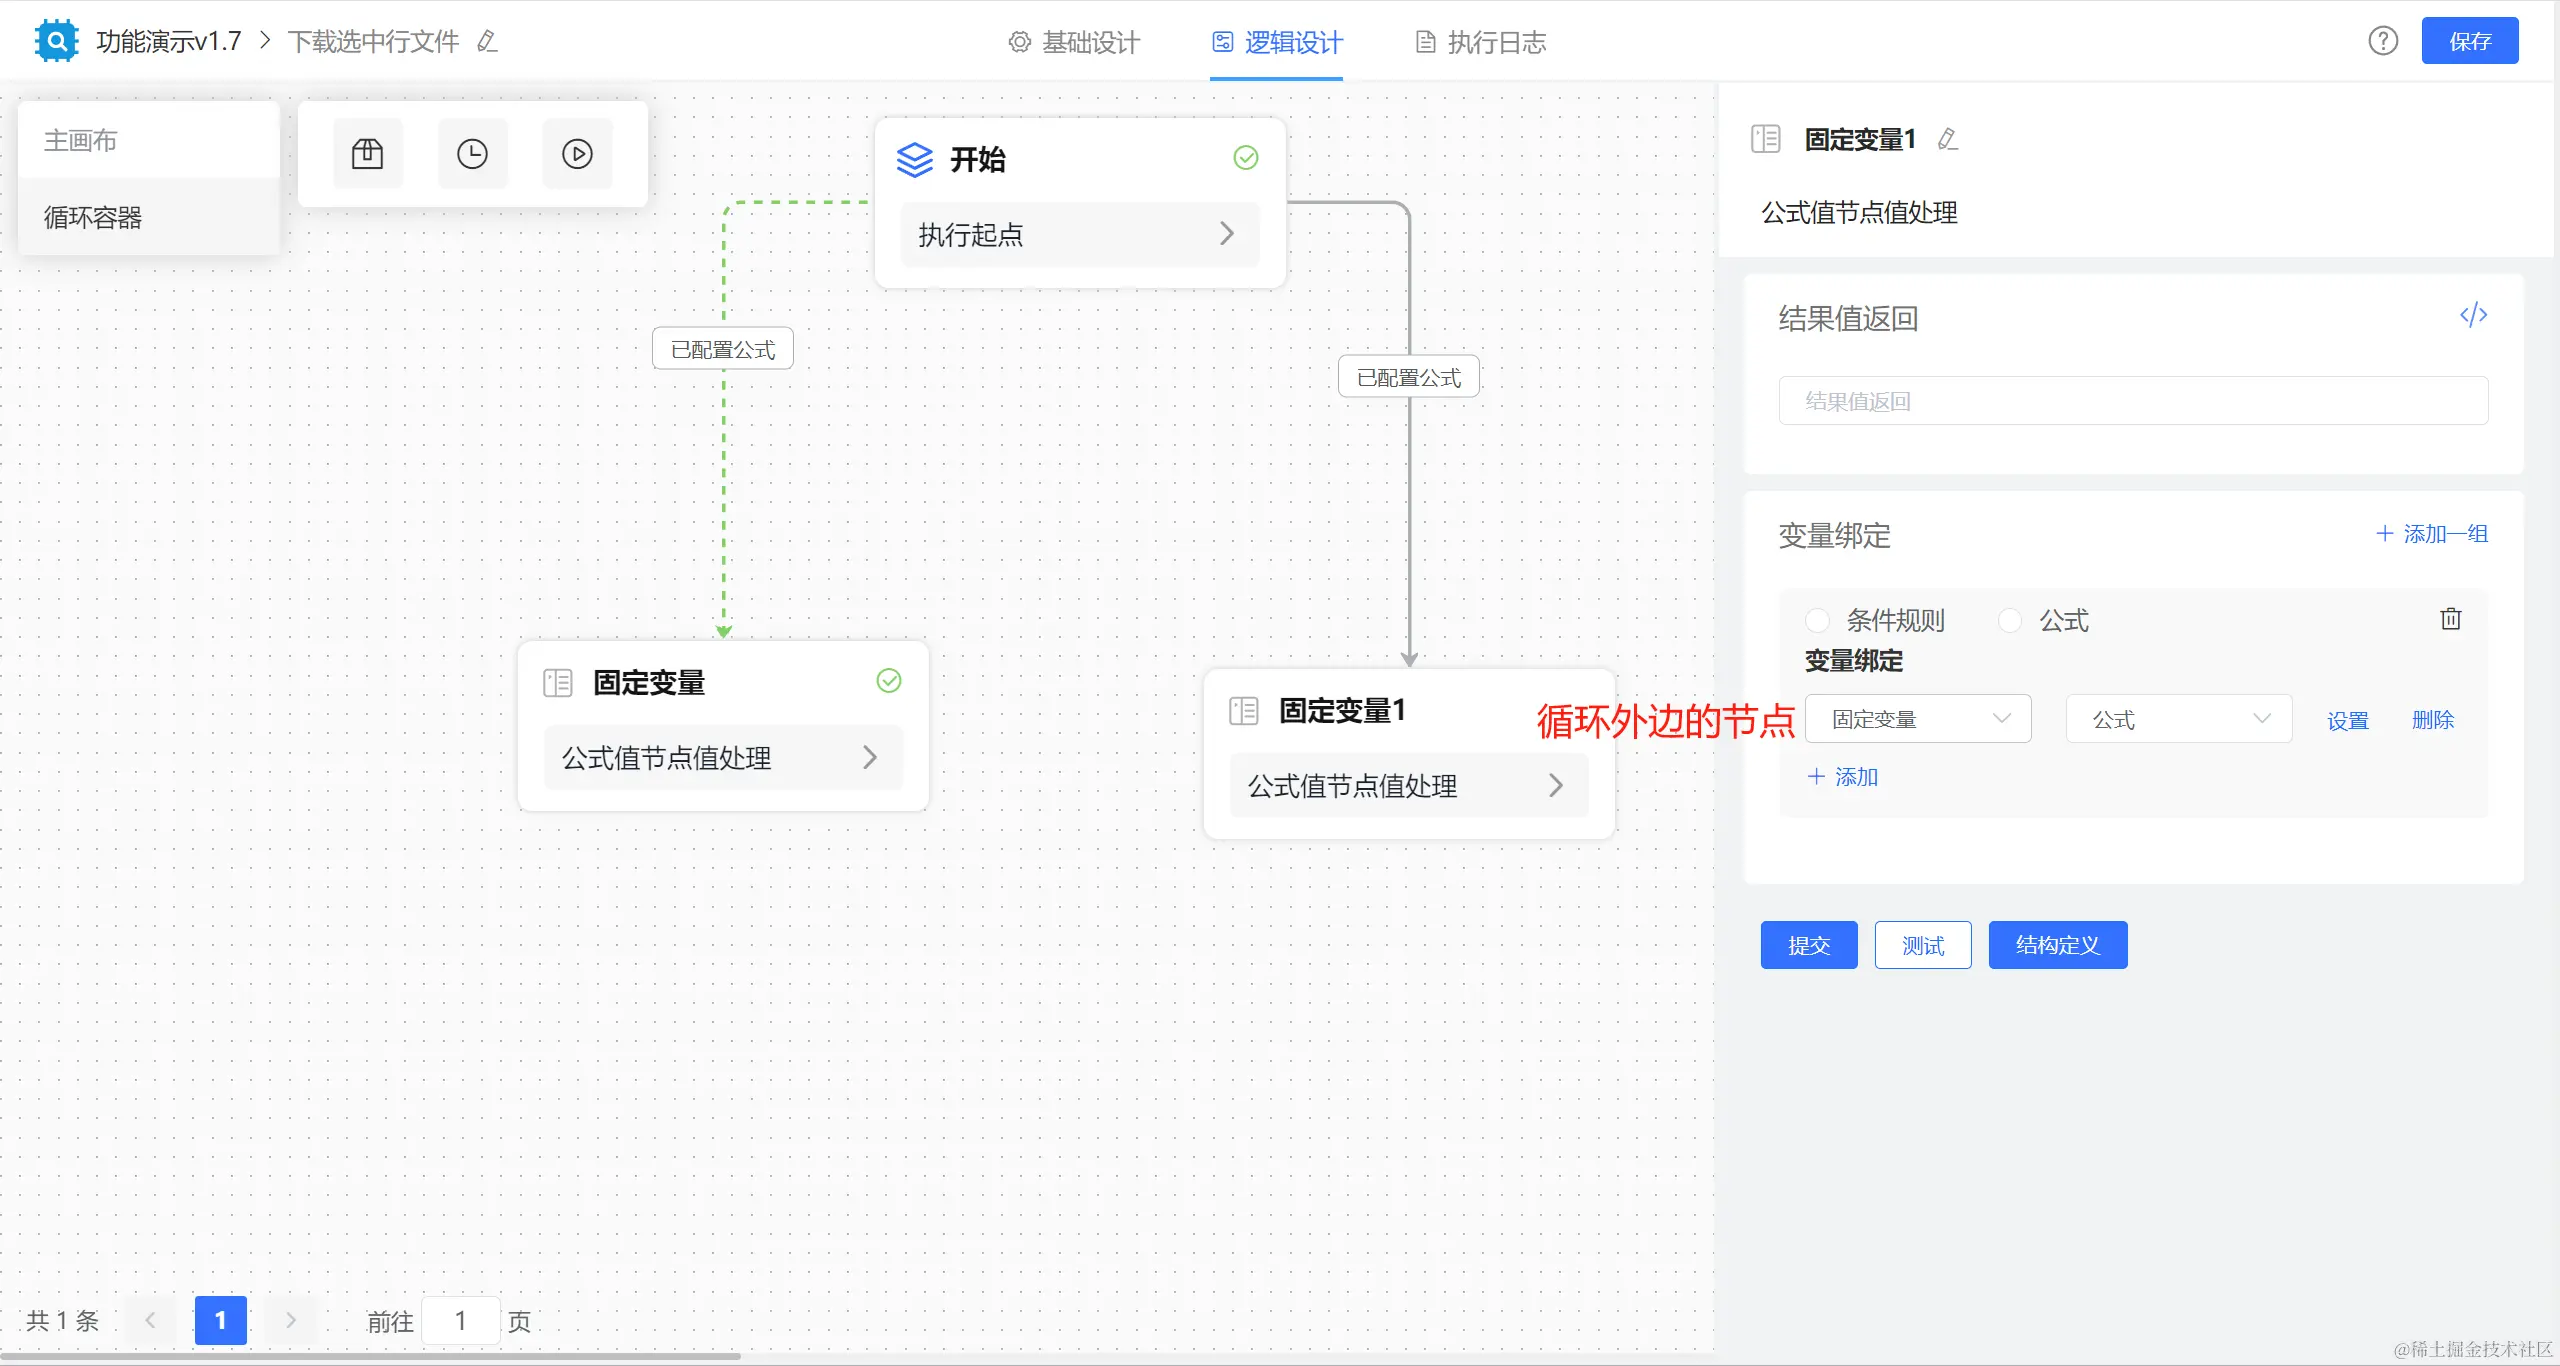Click the 添加一组 link
Viewport: 2560px width, 1366px height.
[2432, 534]
